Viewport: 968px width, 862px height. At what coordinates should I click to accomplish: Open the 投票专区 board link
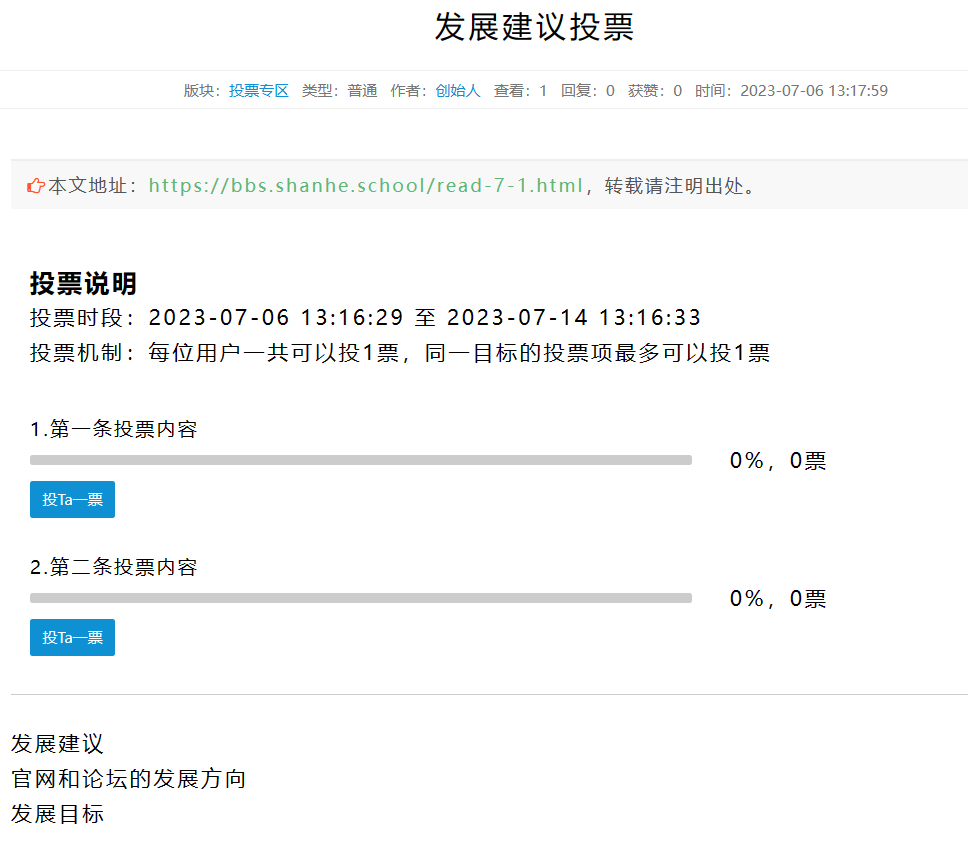point(259,91)
